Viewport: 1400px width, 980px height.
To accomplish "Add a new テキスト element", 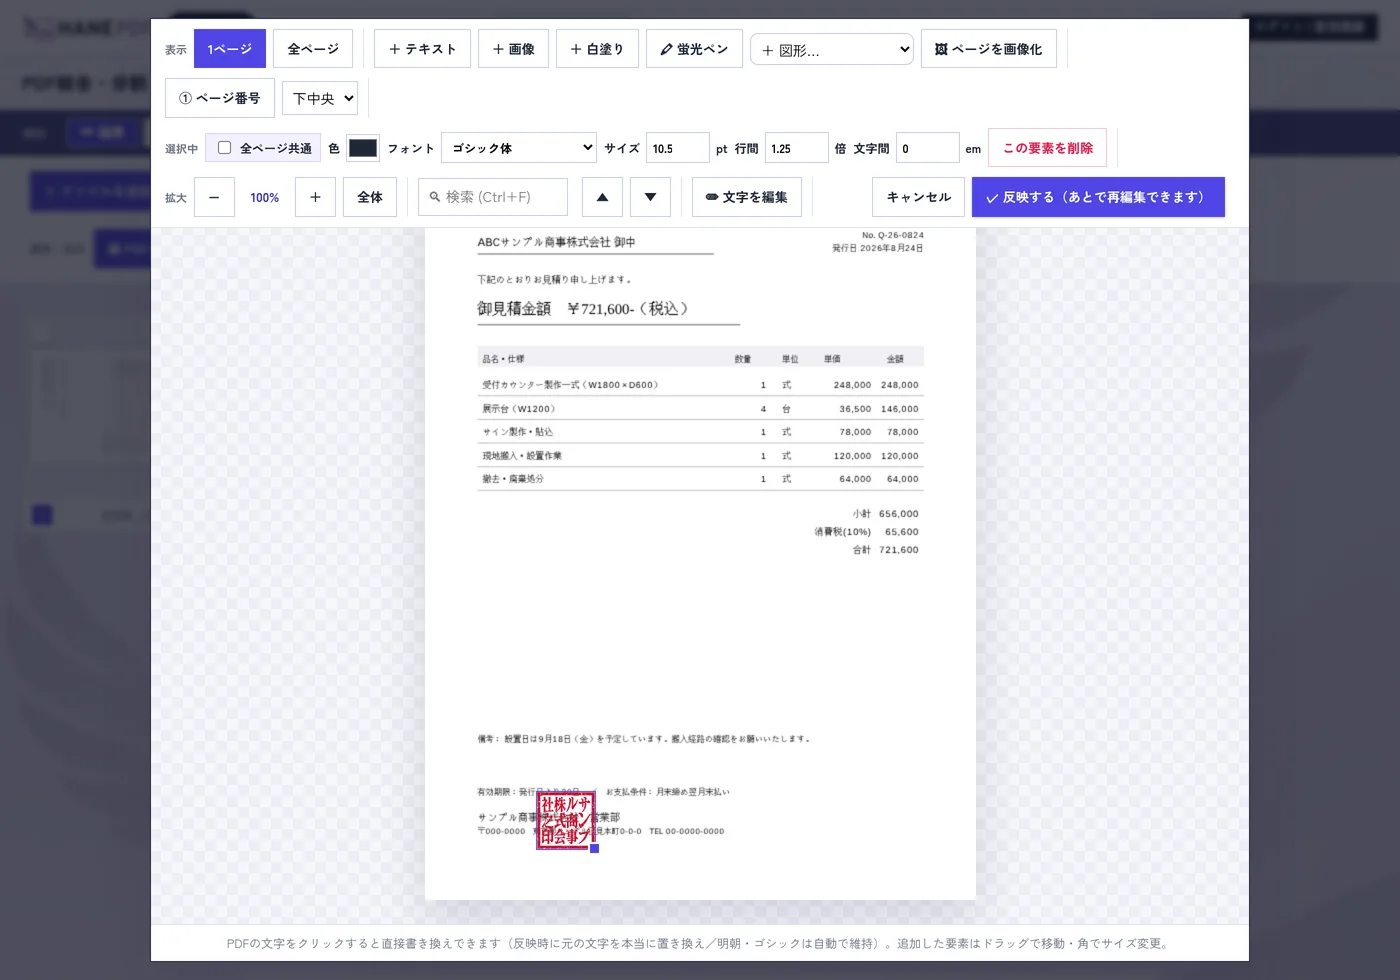I will pos(422,49).
